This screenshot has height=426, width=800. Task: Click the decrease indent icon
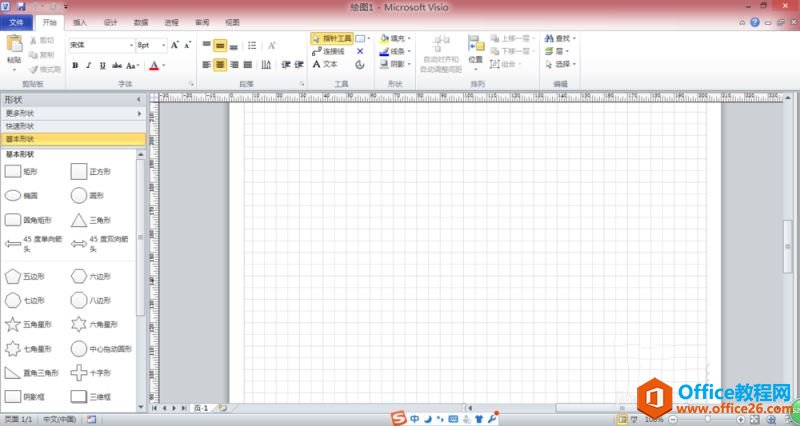(x=286, y=65)
